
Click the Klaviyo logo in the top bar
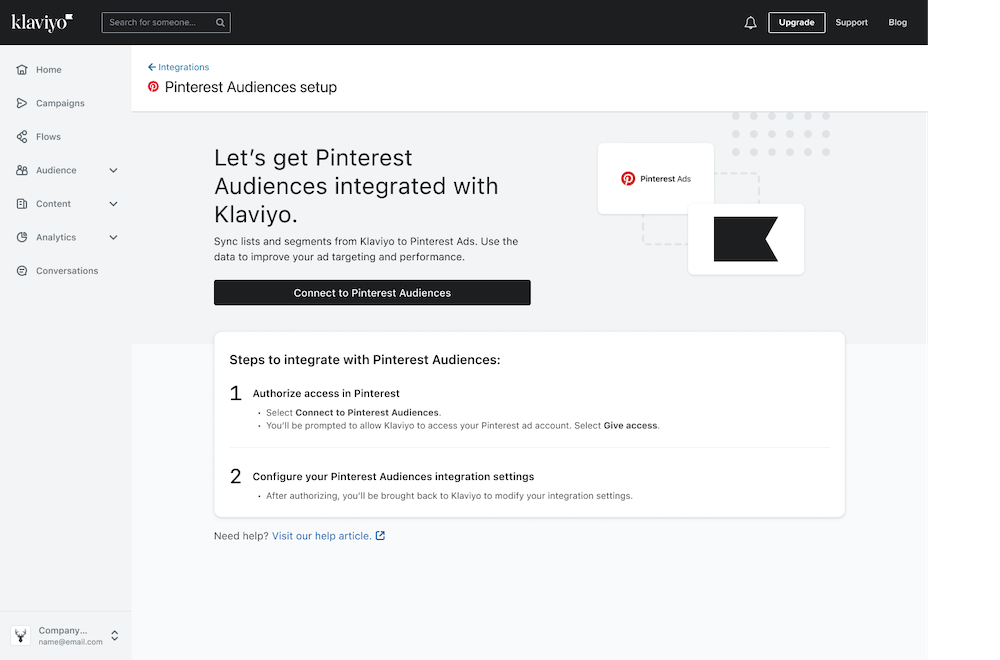[41, 22]
